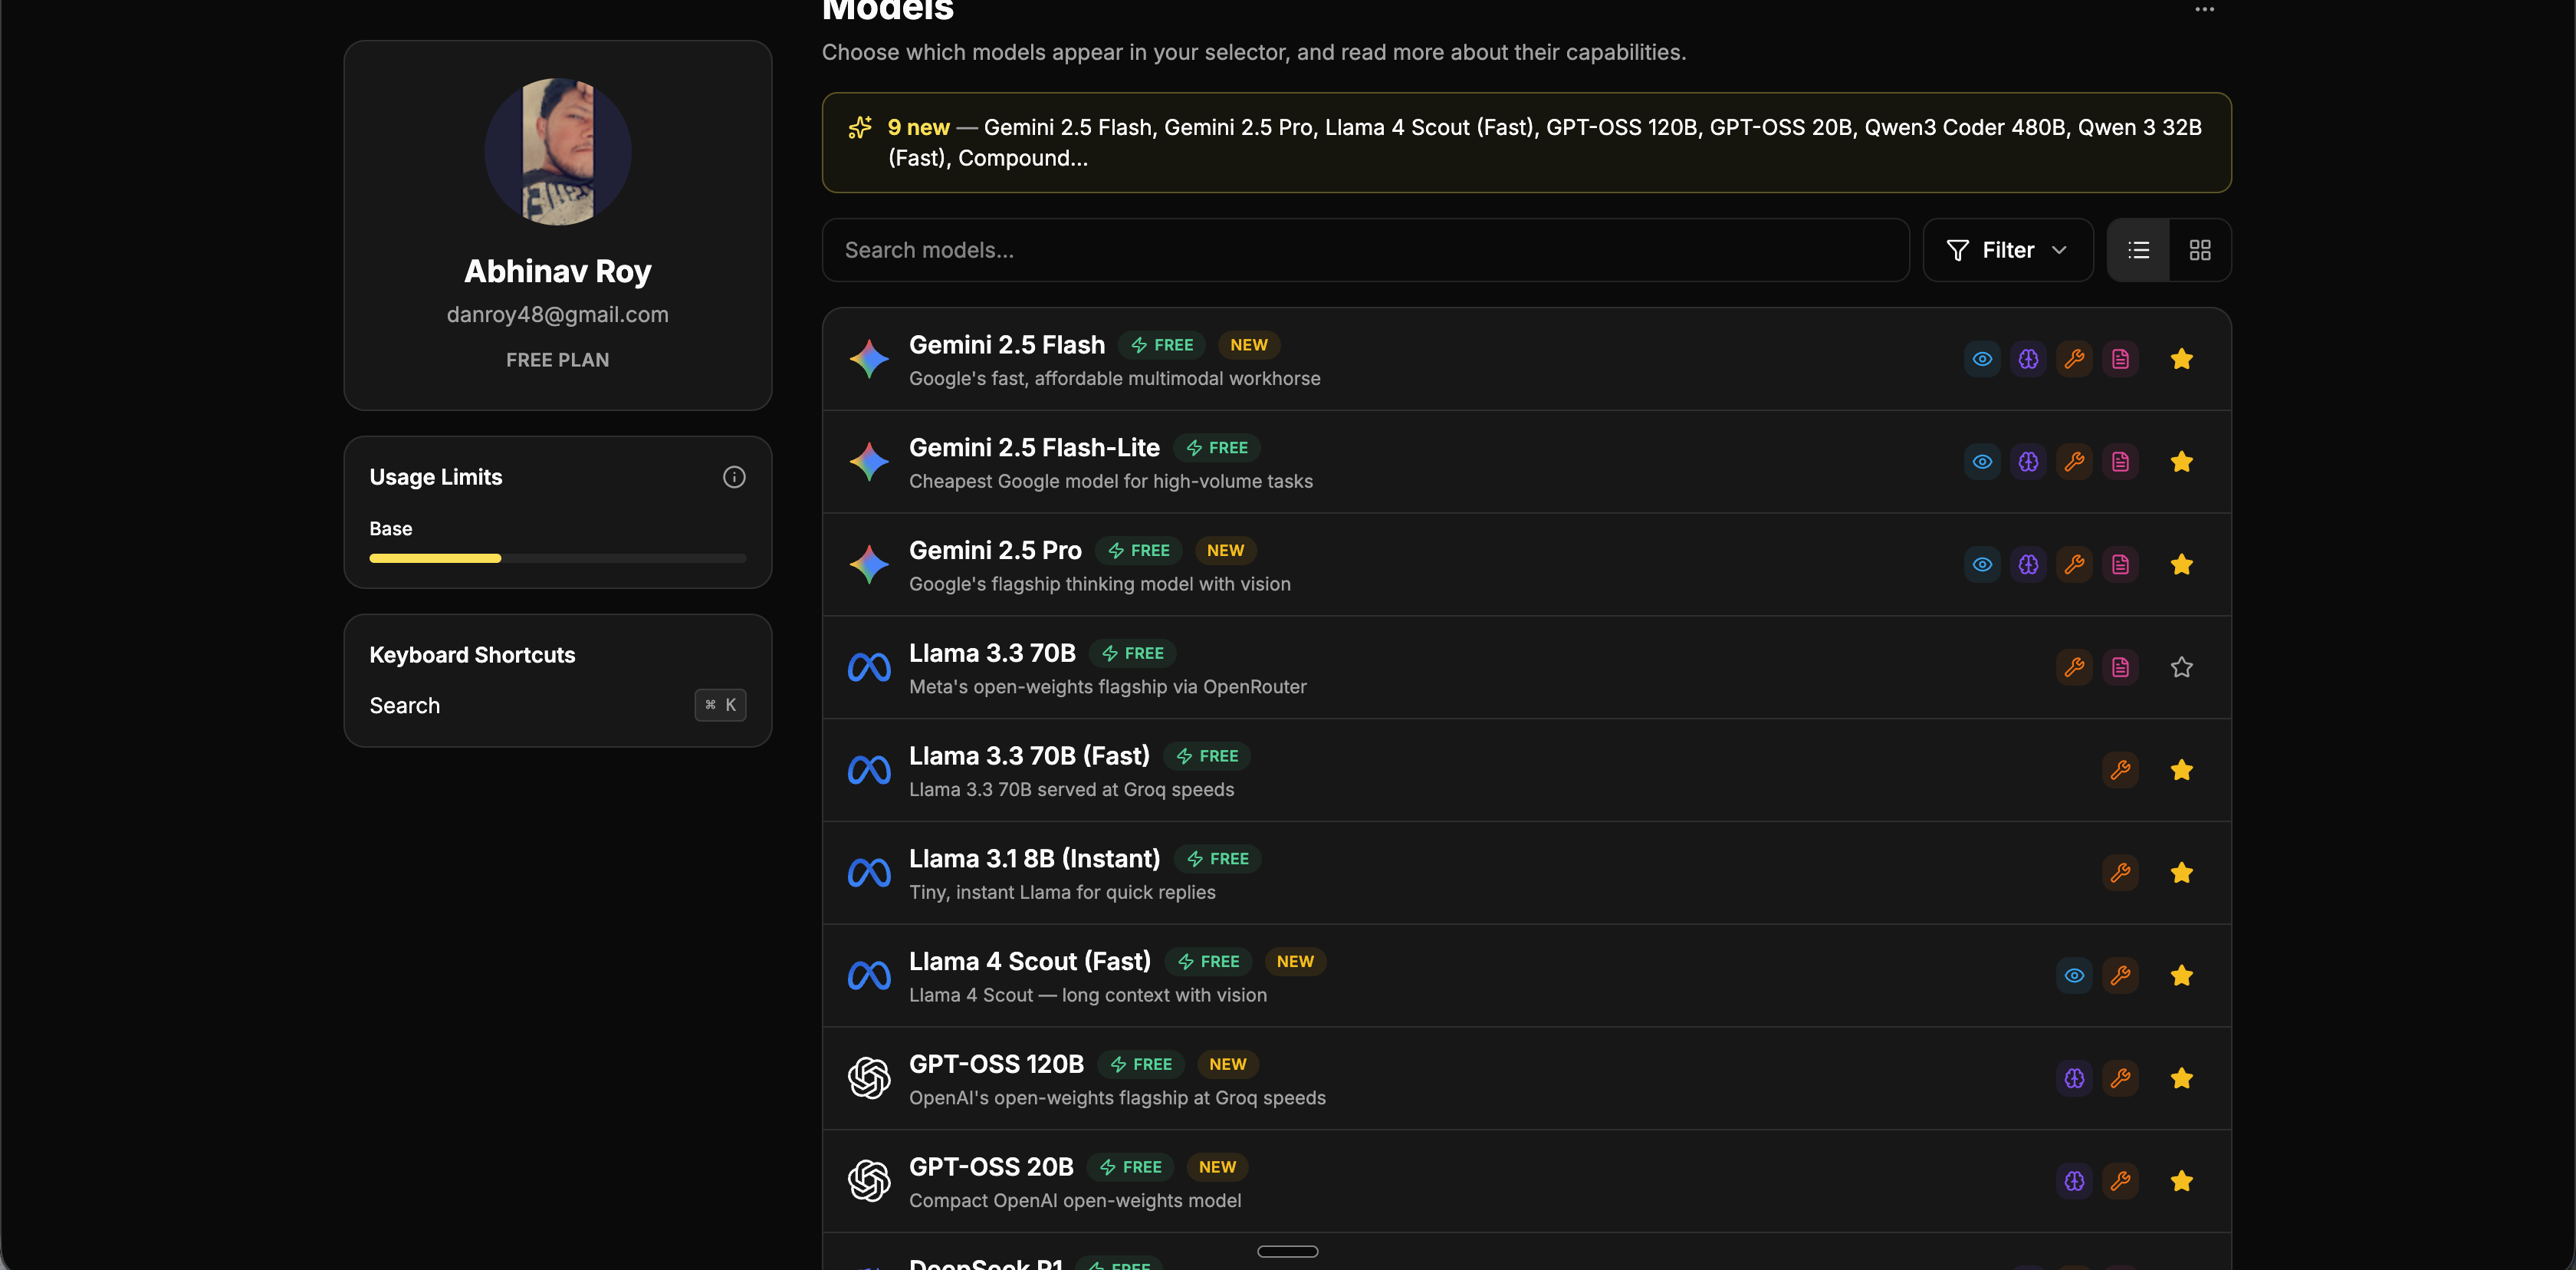2576x1270 pixels.
Task: Click Abhinav Roy's profile avatar
Action: pyautogui.click(x=558, y=152)
